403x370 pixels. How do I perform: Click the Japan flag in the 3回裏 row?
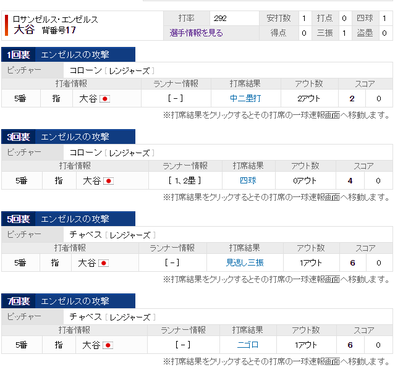(x=108, y=181)
